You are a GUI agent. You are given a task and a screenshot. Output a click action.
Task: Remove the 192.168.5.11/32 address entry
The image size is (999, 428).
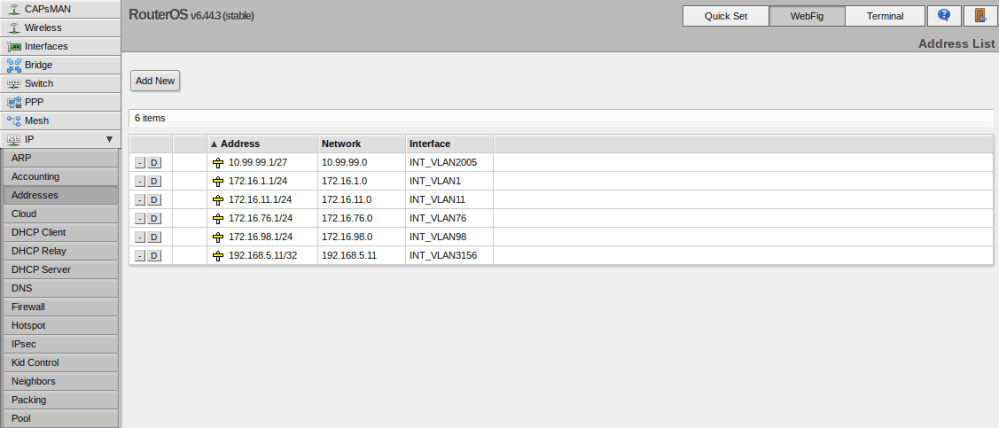point(140,255)
